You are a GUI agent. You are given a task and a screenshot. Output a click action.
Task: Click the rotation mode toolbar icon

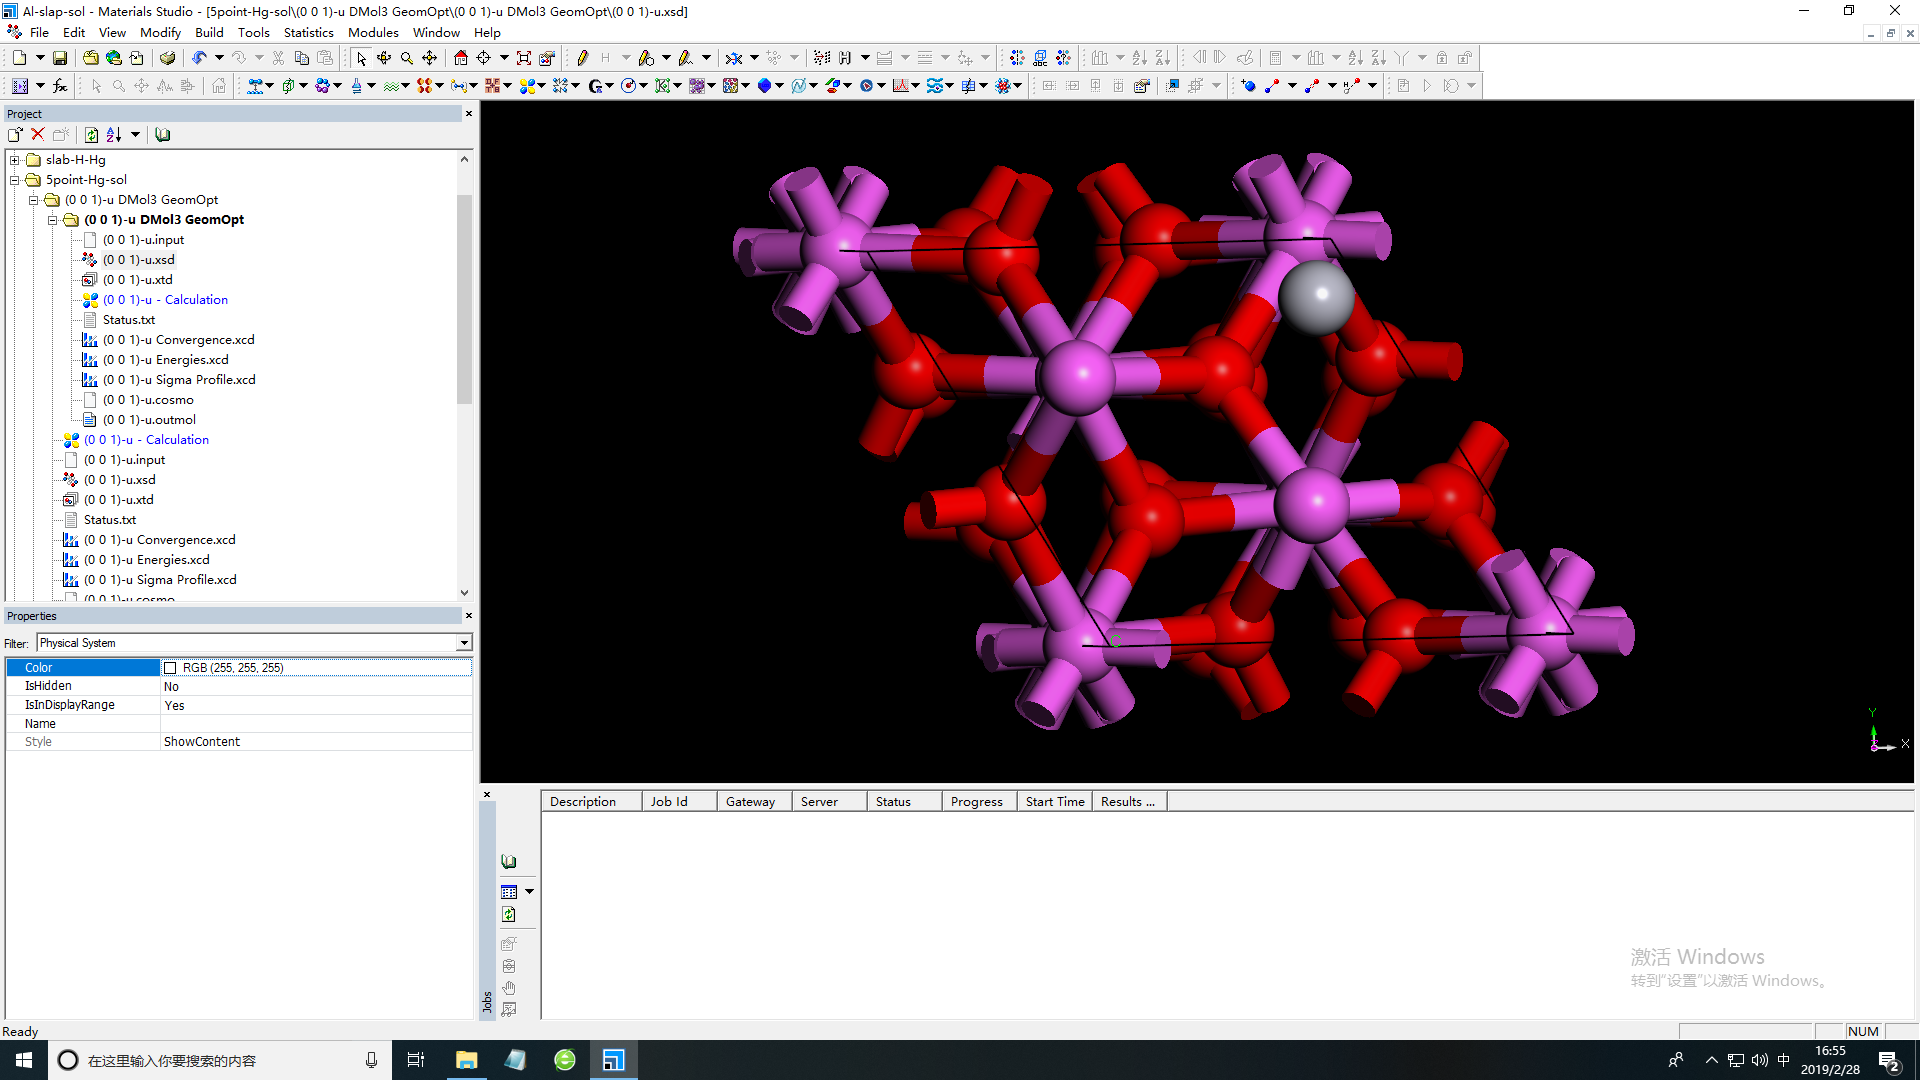384,58
